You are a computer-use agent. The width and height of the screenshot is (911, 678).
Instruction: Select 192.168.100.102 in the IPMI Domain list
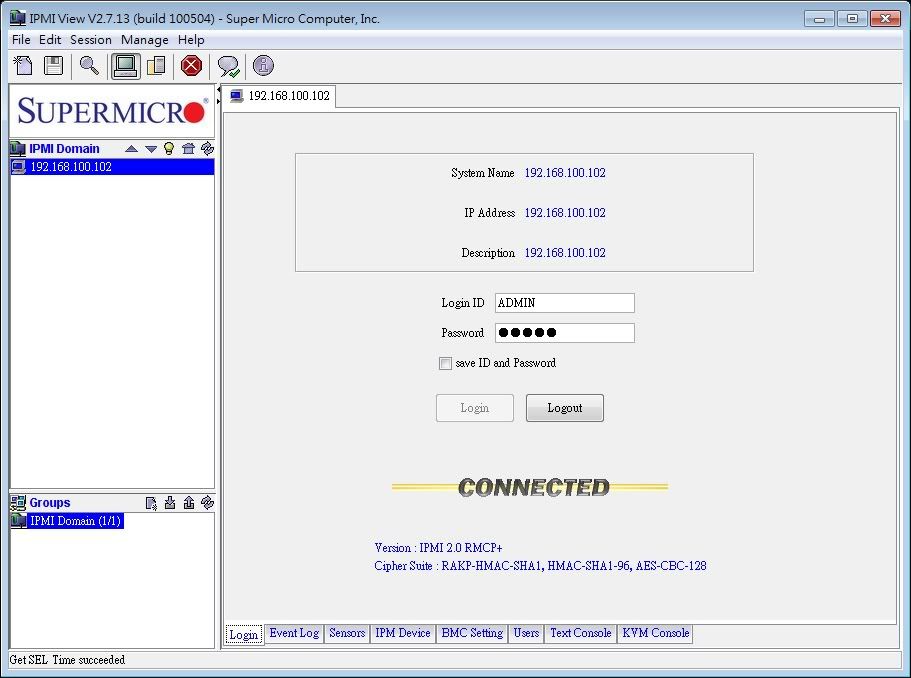click(112, 167)
